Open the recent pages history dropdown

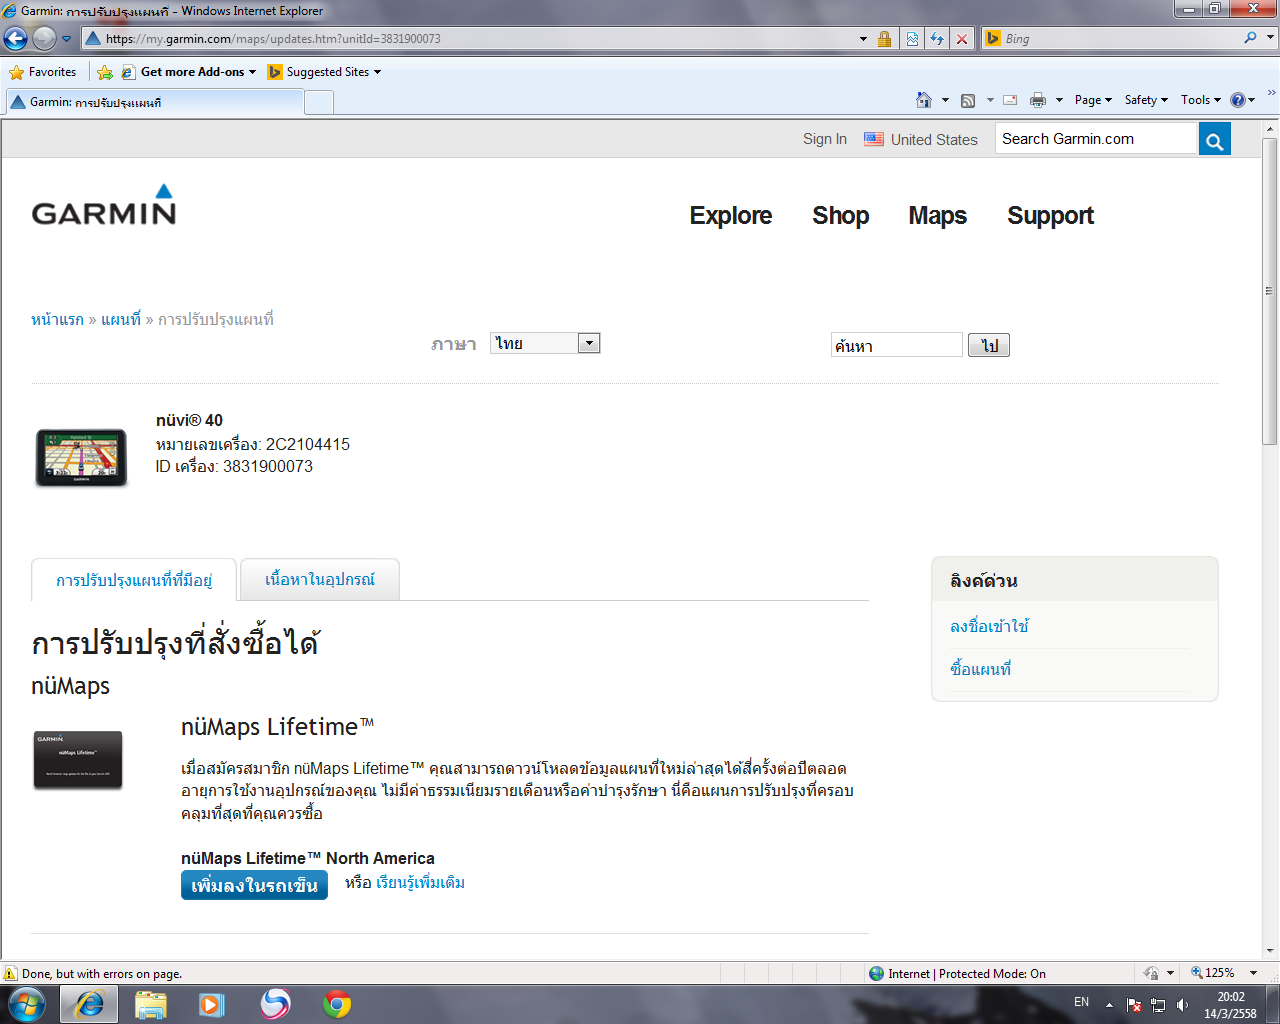(x=67, y=39)
